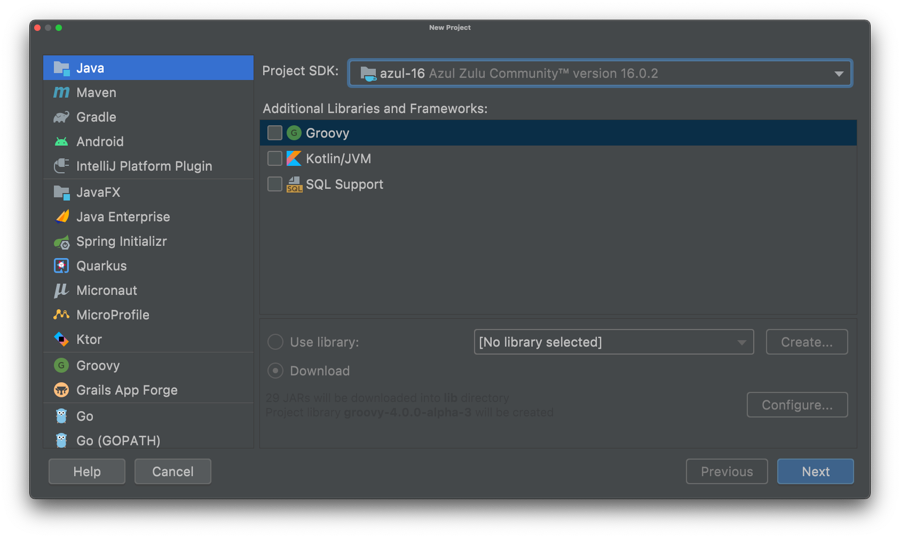This screenshot has height=538, width=900.
Task: Click the Grails App Forge label text
Action: (x=127, y=390)
